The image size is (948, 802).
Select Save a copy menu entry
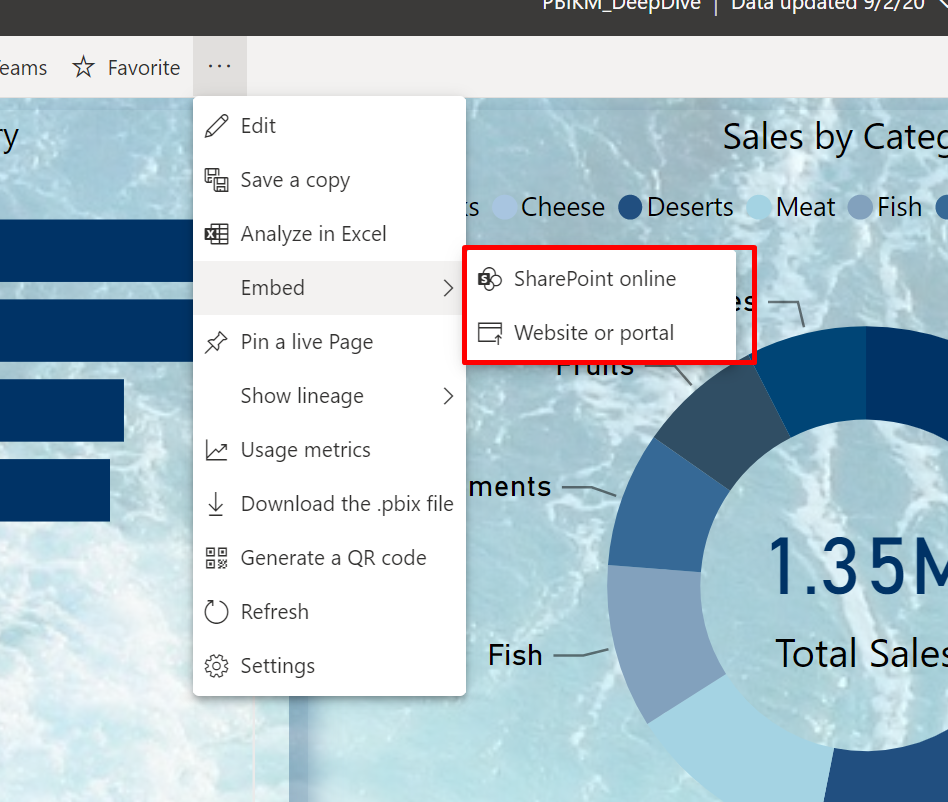[330, 180]
